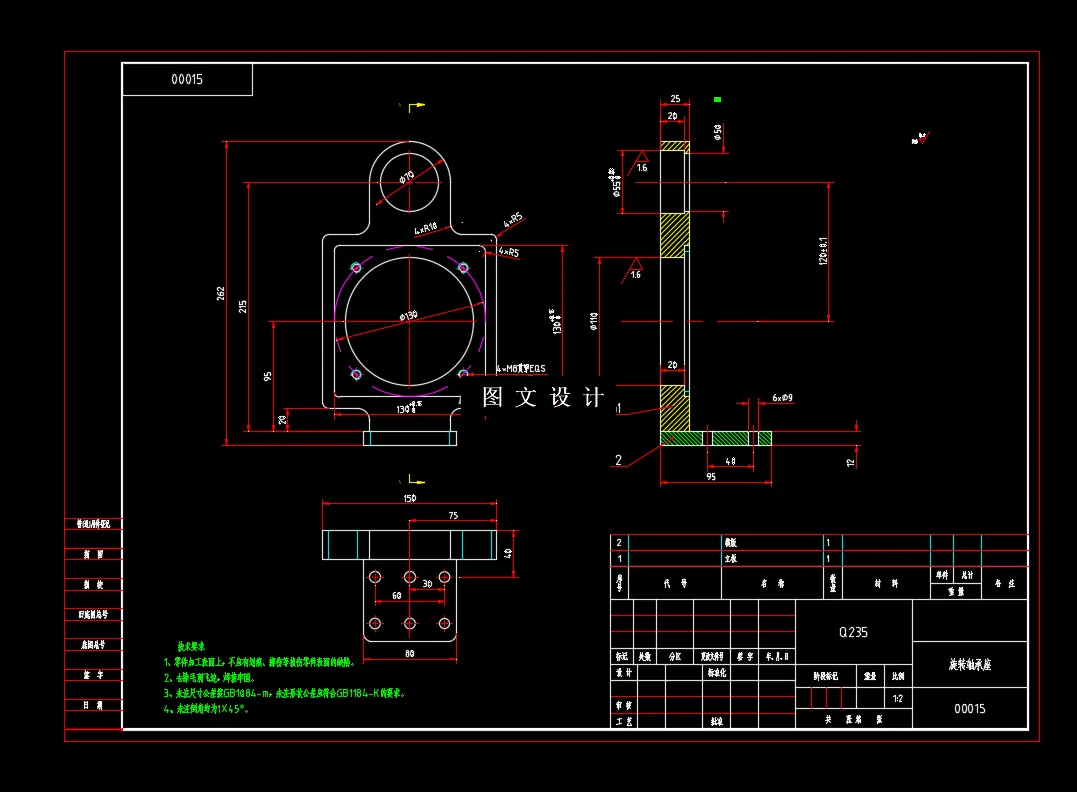Click the 日期 label in the left margin strip
Image resolution: width=1077 pixels, height=792 pixels.
point(93,705)
